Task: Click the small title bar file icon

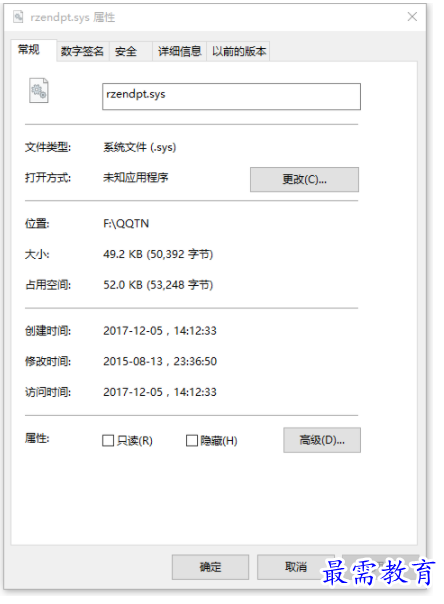Action: coord(18,17)
